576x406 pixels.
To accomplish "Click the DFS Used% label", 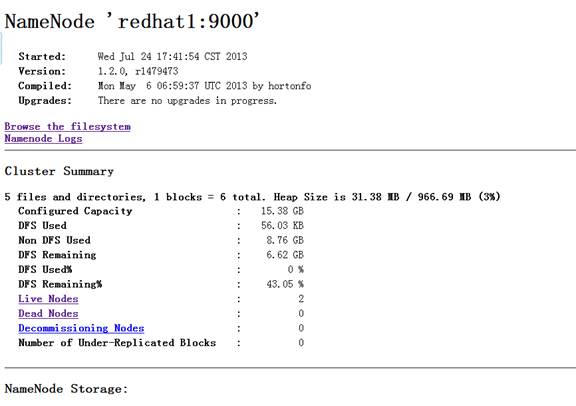I will [45, 270].
